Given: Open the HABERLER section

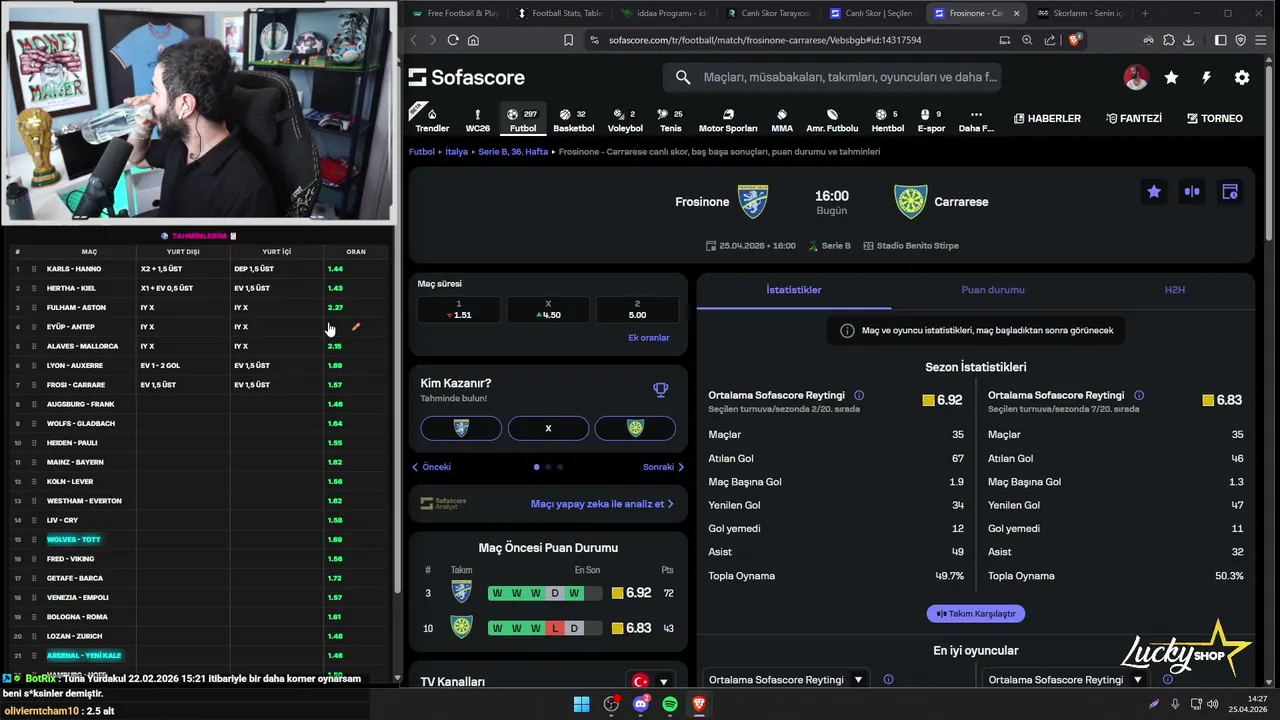Looking at the screenshot, I should 1047,118.
